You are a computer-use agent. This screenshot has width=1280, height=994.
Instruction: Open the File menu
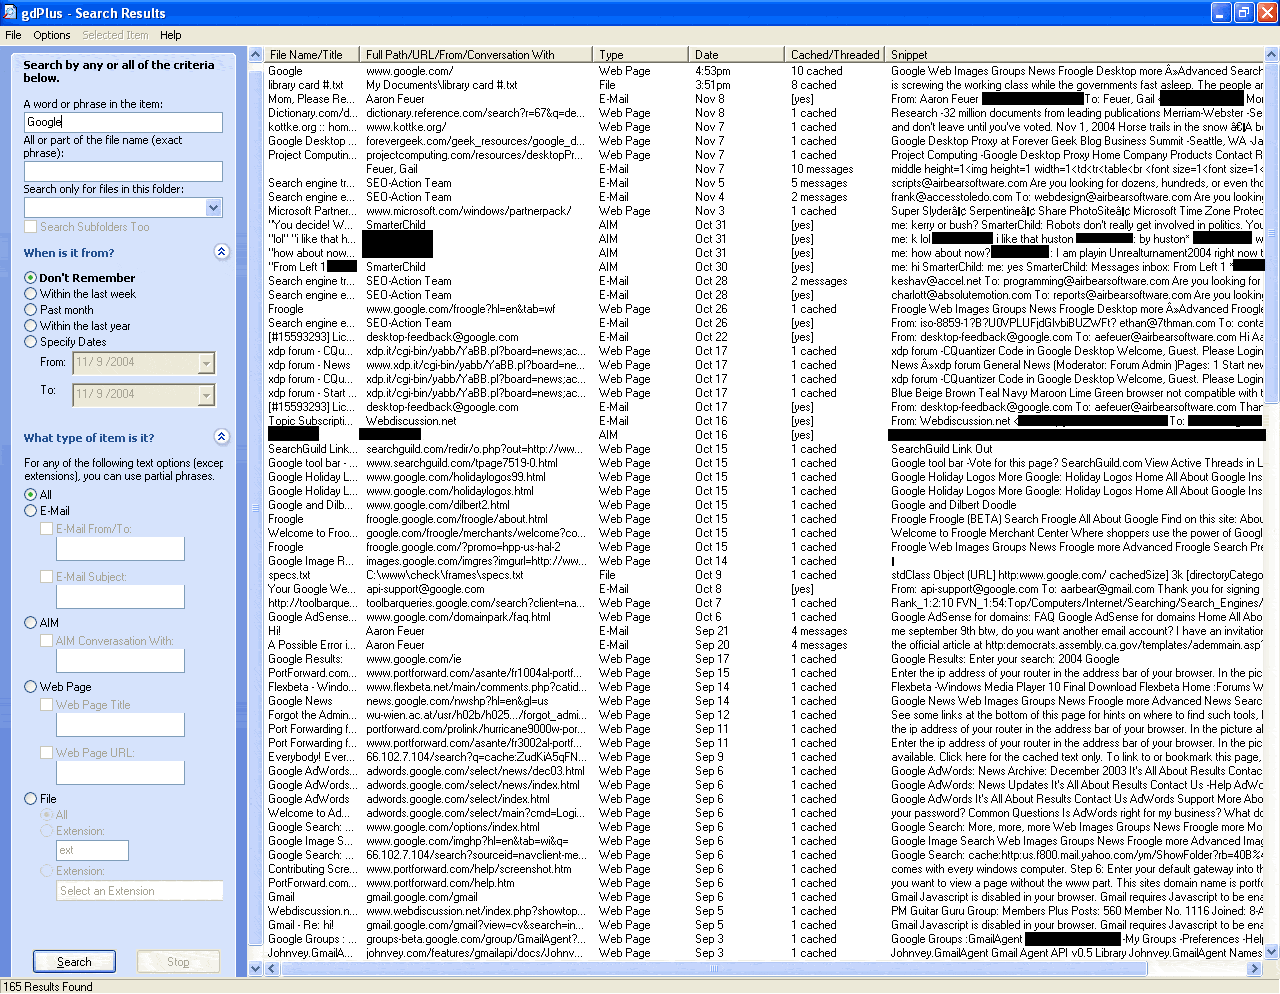(13, 35)
